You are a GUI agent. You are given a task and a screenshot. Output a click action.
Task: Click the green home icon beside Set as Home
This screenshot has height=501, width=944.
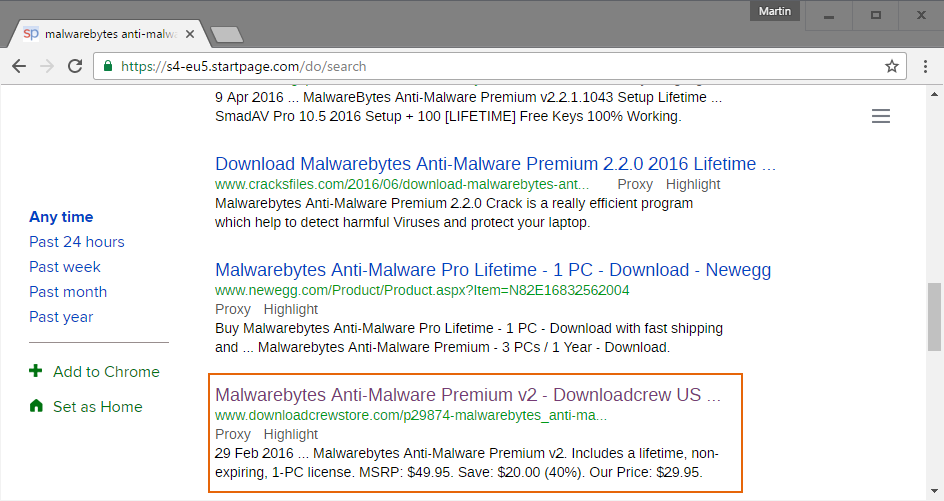(x=36, y=406)
